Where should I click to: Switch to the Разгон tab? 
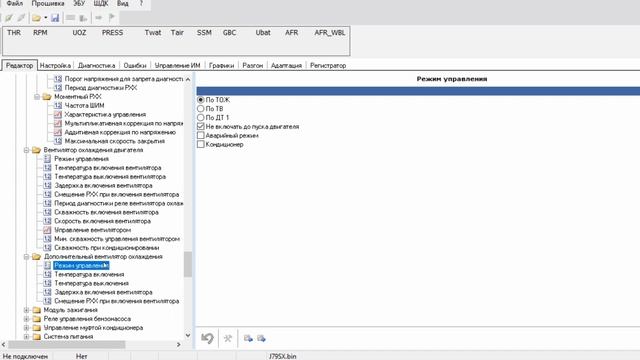[x=253, y=65]
